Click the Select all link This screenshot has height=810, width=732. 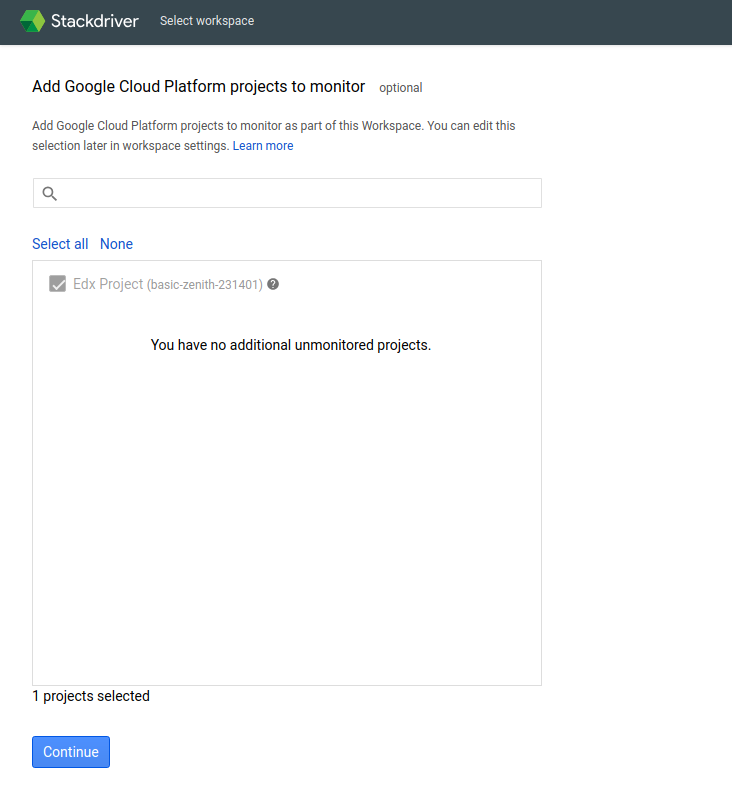[60, 244]
